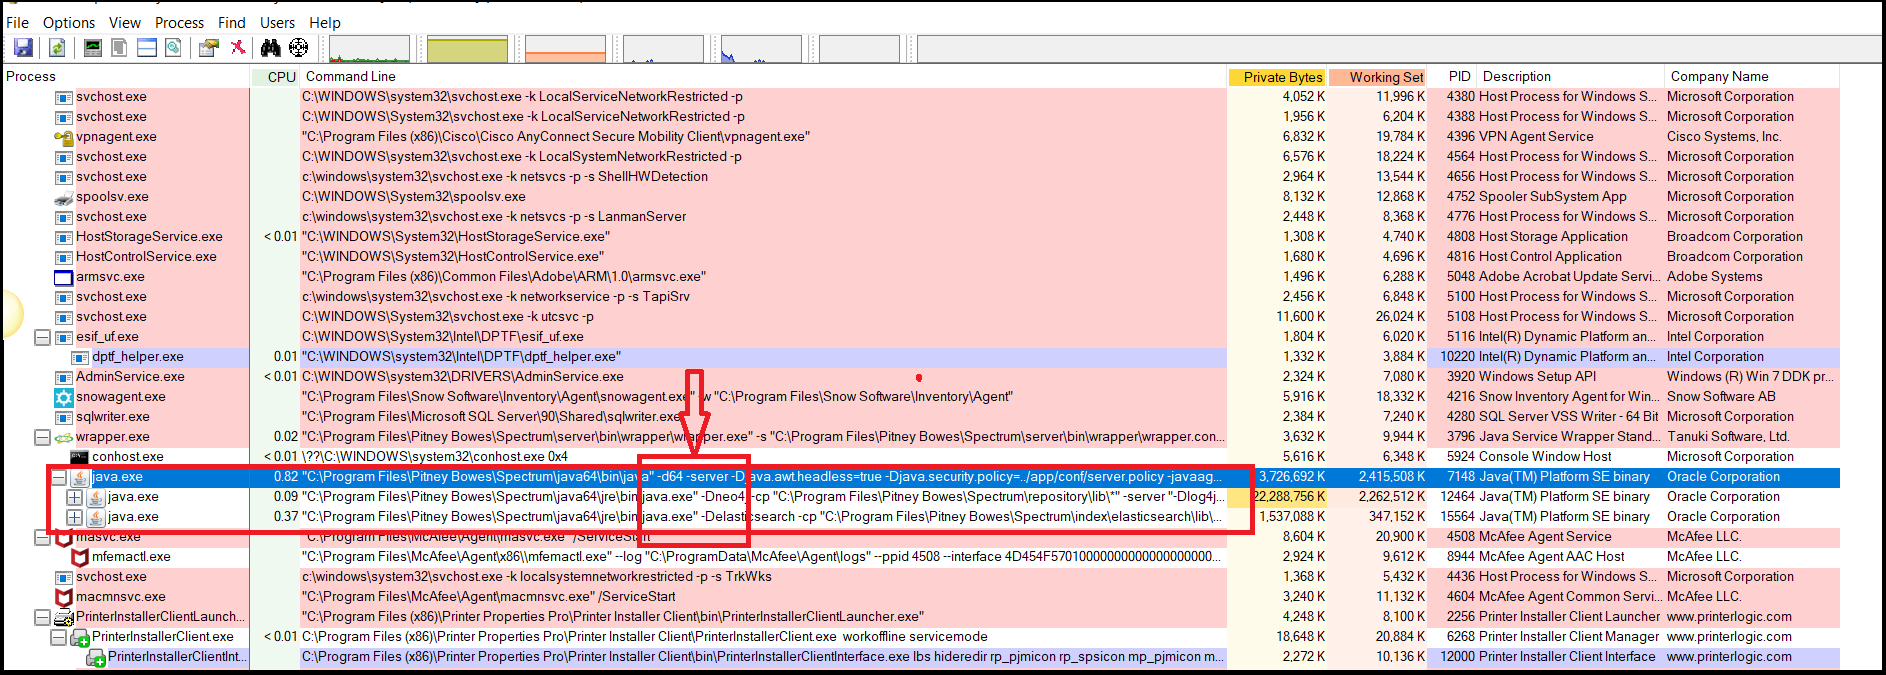Click the Cisco Systems, Inc. company cell
Image resolution: width=1886 pixels, height=675 pixels.
point(1724,137)
